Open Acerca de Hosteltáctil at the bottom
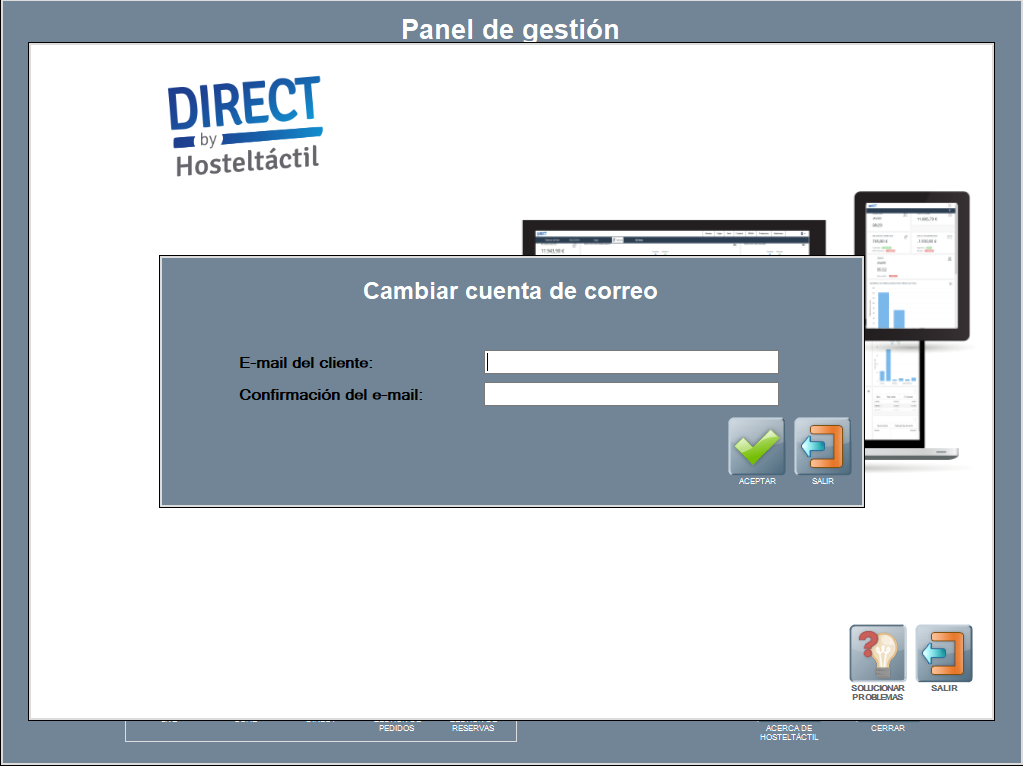 click(789, 732)
